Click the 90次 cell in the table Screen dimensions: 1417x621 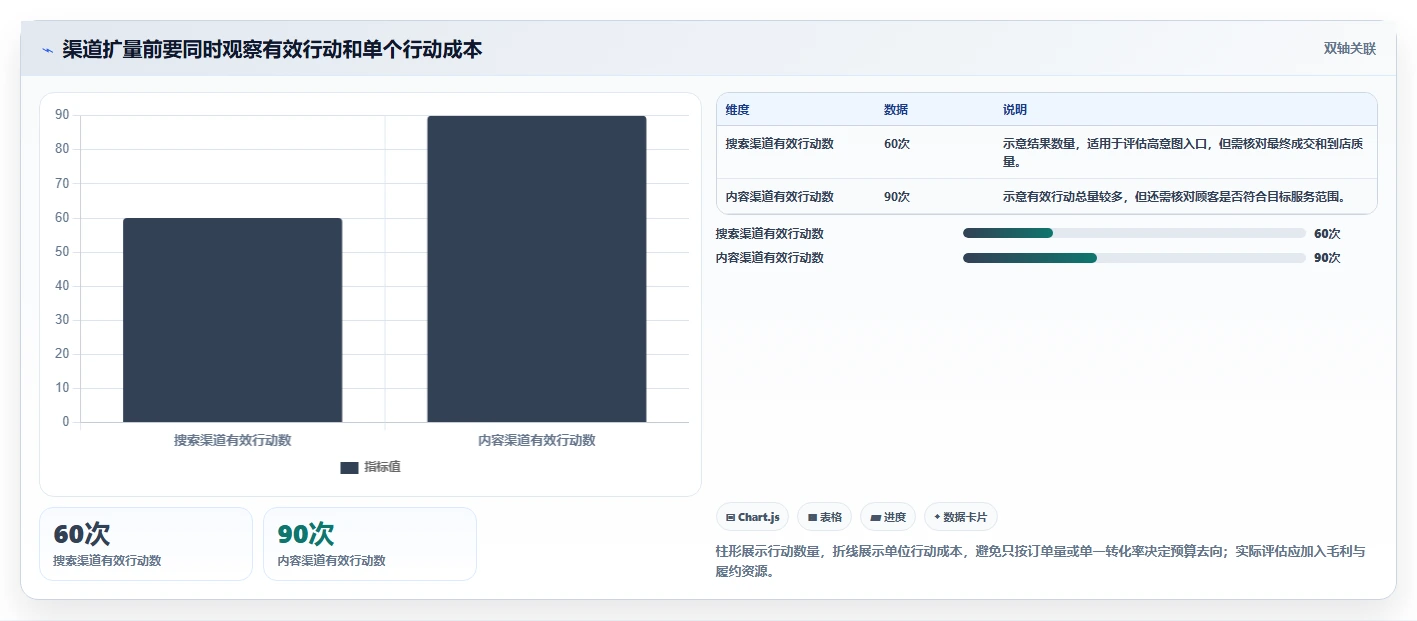point(897,197)
